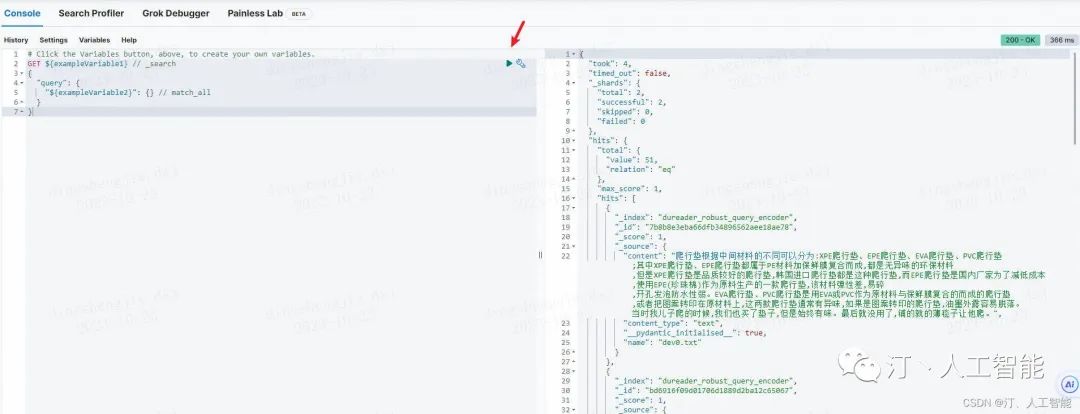1080x414 pixels.
Task: Click the pane divider handle between editors
Action: (541, 255)
